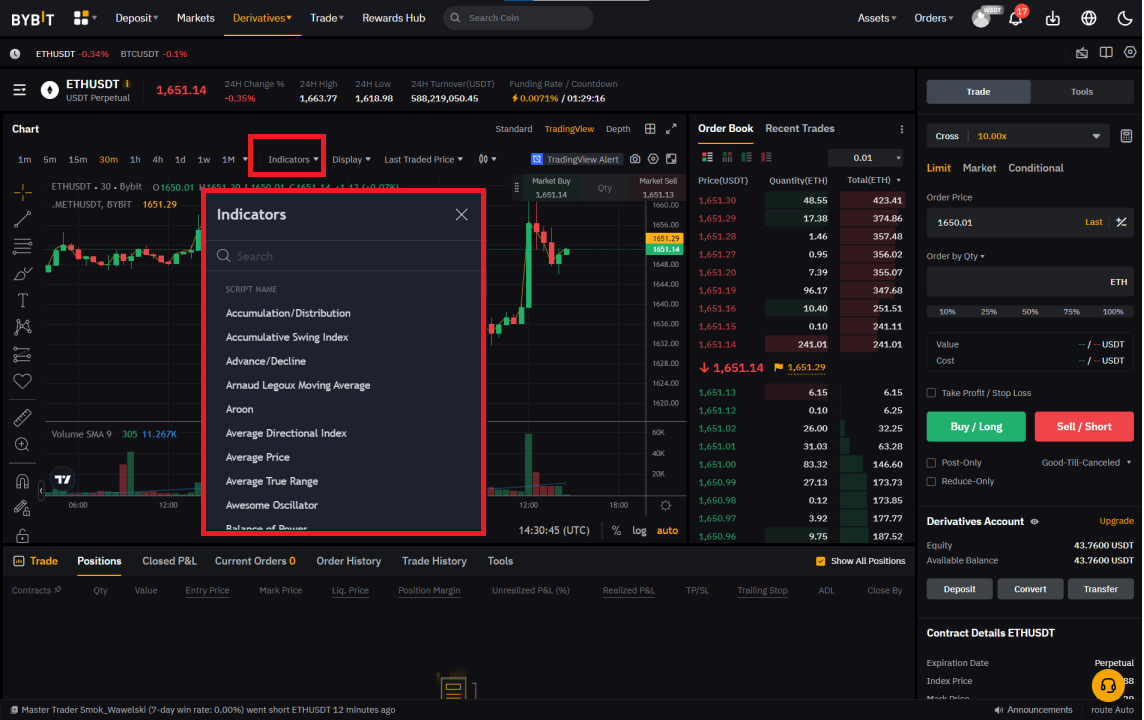
Task: Toggle Take Profit / Stop Loss checkbox
Action: [x=931, y=393]
